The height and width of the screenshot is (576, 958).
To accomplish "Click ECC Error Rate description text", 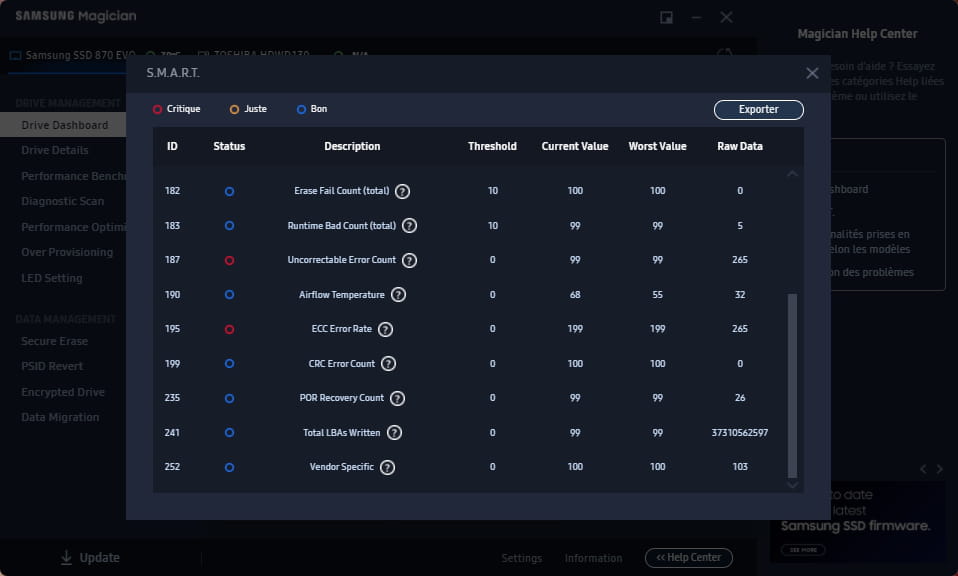I will click(x=342, y=329).
